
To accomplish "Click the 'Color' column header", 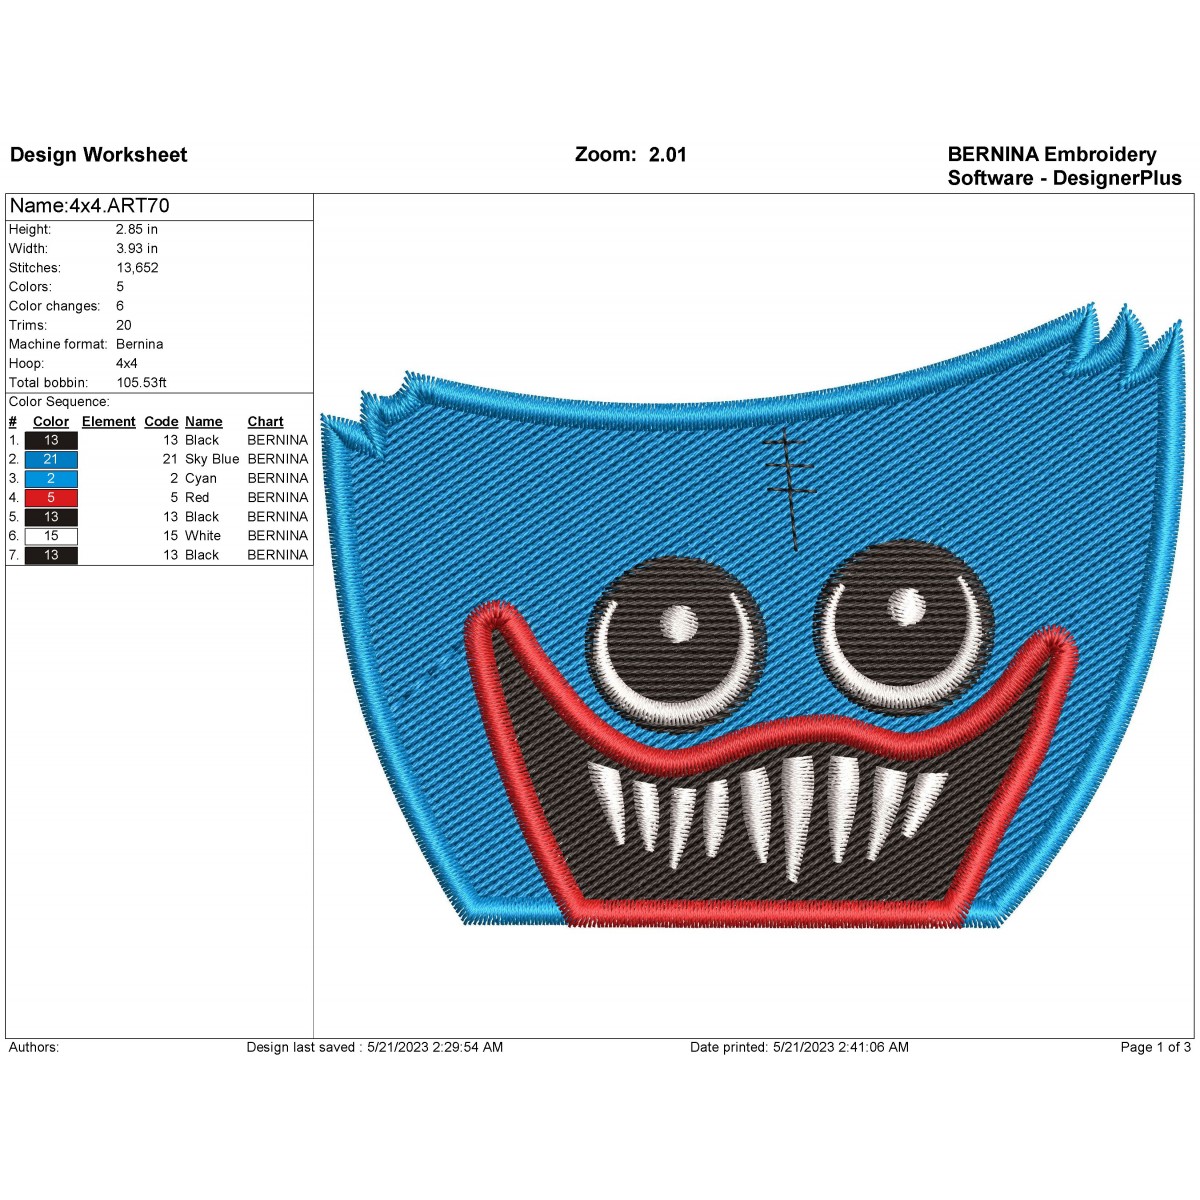I will [51, 422].
